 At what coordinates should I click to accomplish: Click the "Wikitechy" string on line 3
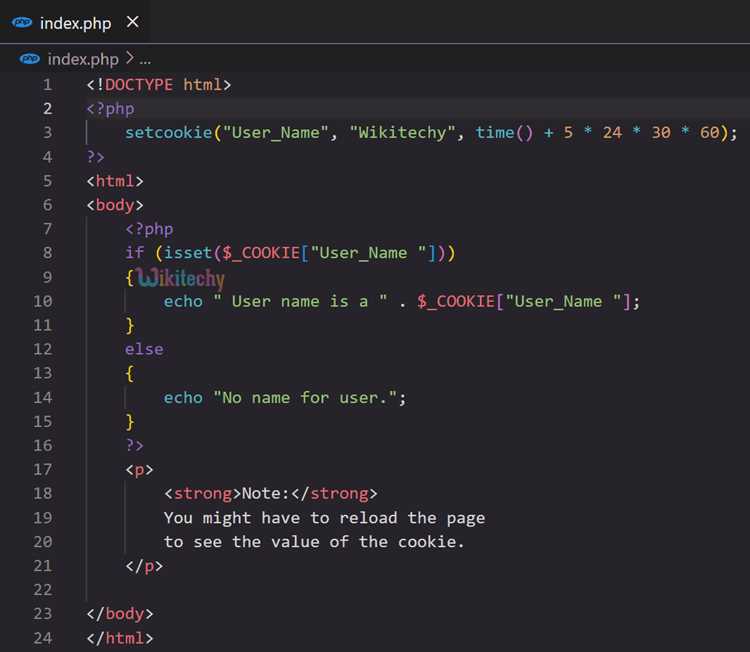point(402,133)
